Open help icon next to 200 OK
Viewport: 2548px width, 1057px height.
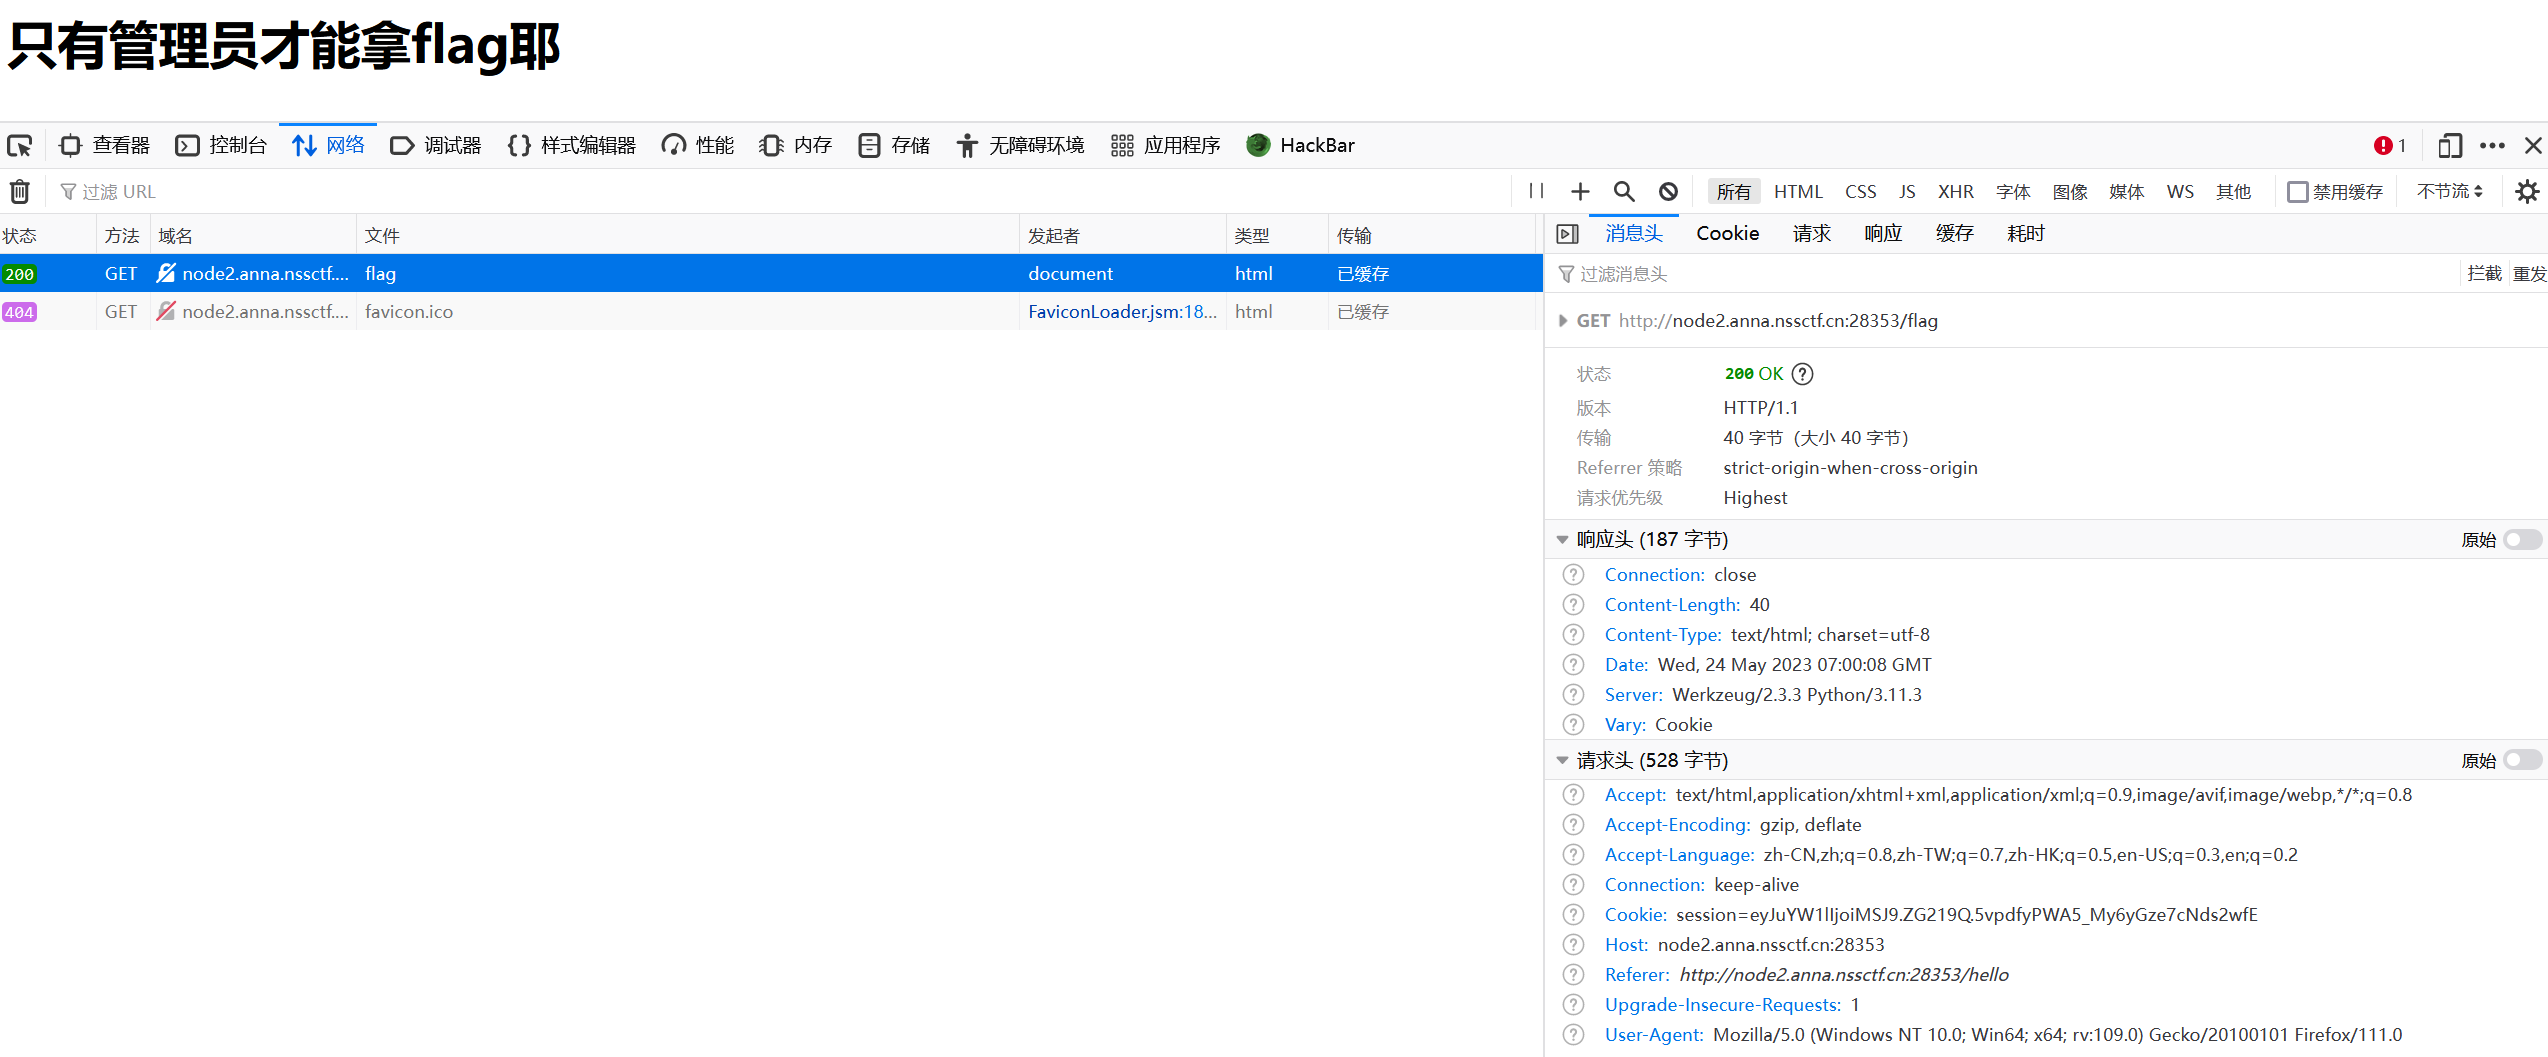tap(1802, 374)
